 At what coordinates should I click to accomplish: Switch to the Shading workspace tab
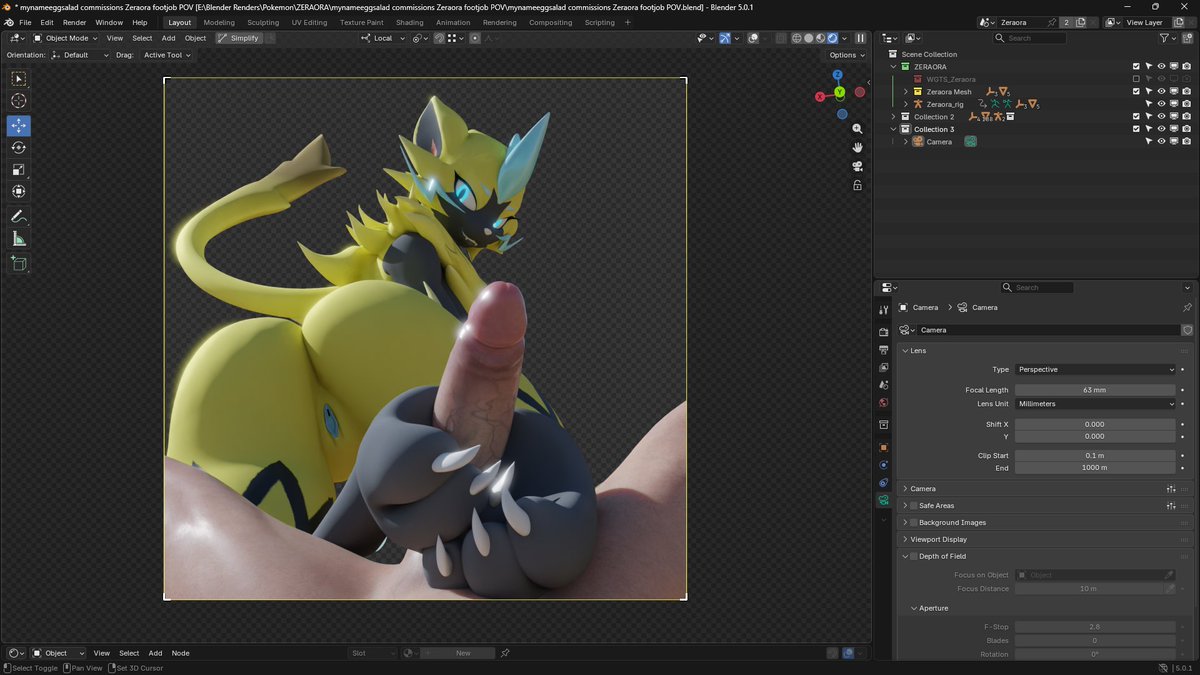[409, 22]
